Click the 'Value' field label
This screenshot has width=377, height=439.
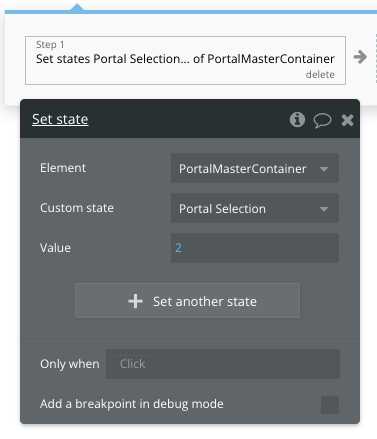[55, 248]
